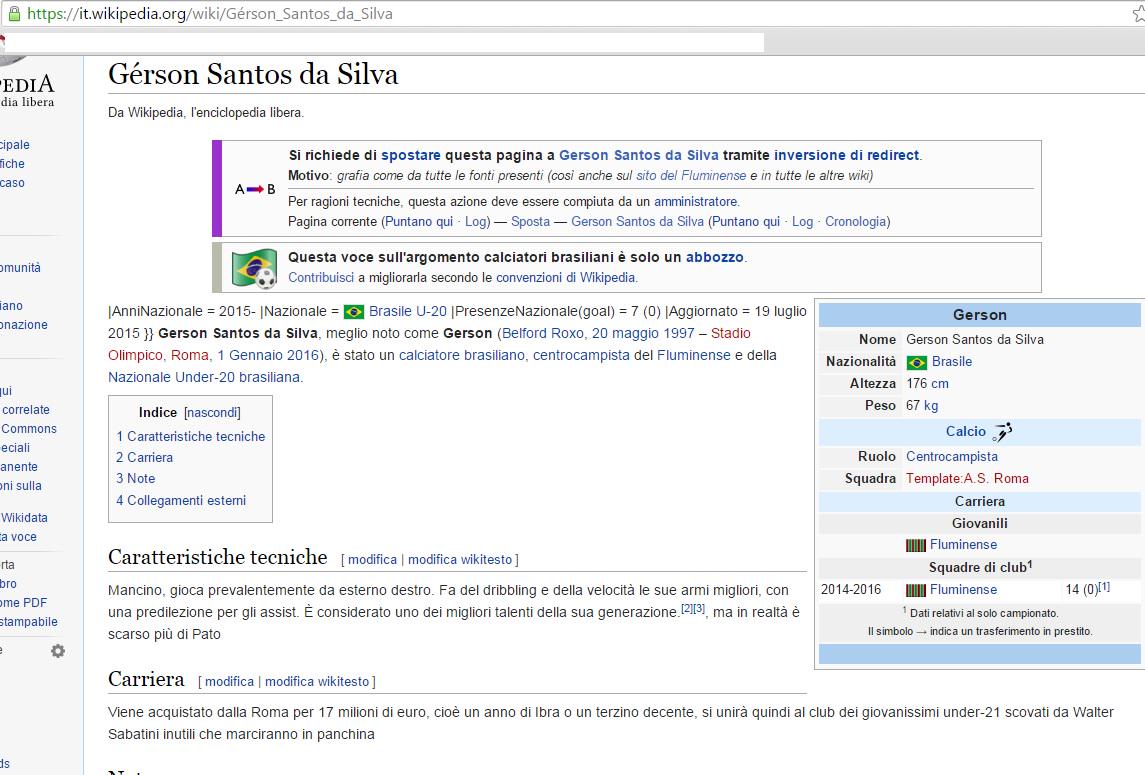The height and width of the screenshot is (775, 1145).
Task: Open '20 maggio' date link
Action: [625, 333]
